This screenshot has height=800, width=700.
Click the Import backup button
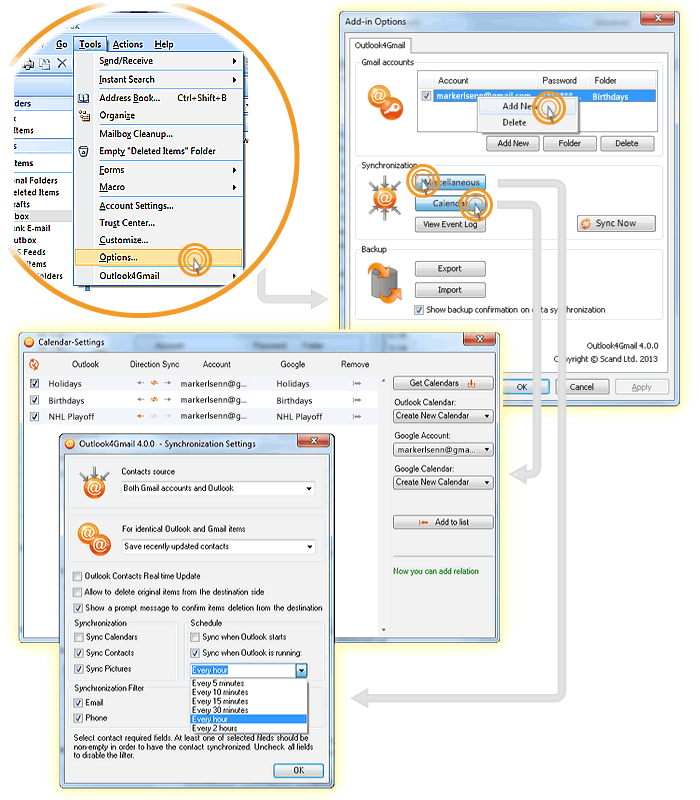click(450, 290)
